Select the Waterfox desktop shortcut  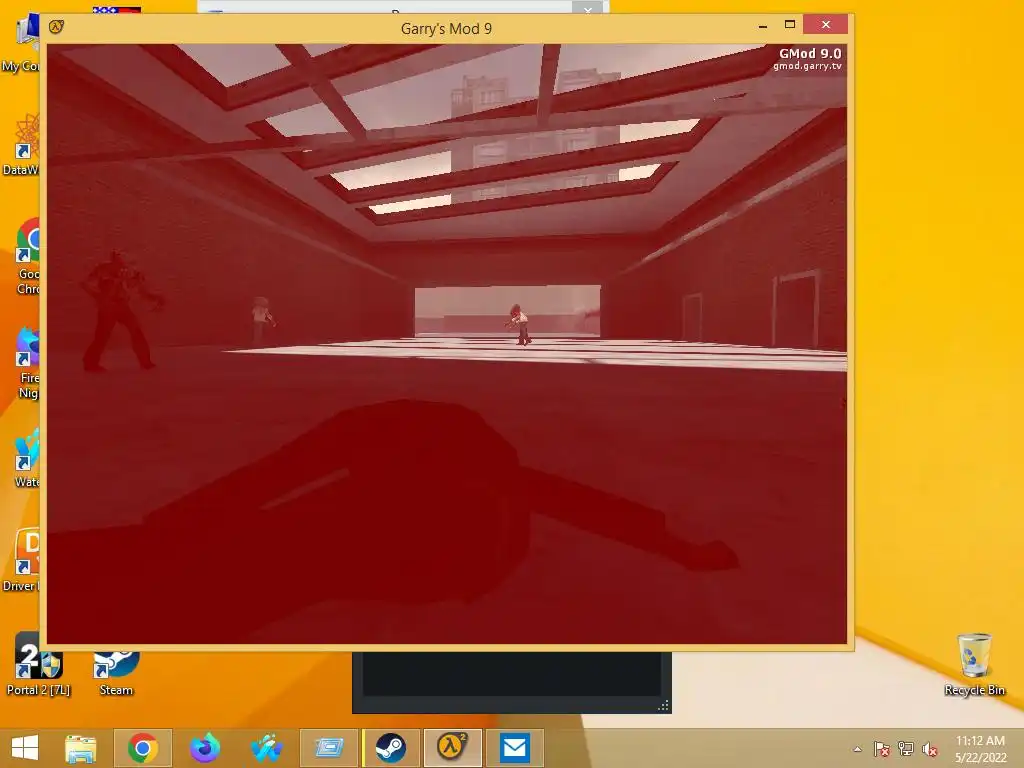[x=25, y=457]
